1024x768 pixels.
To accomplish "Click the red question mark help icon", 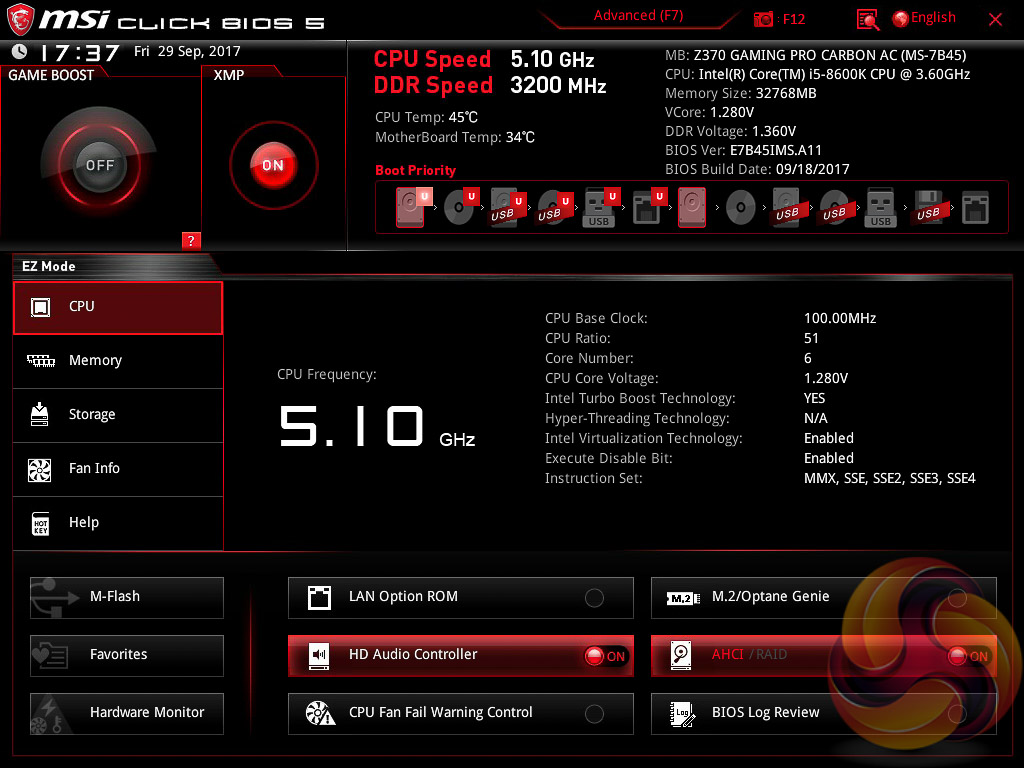I will [192, 240].
